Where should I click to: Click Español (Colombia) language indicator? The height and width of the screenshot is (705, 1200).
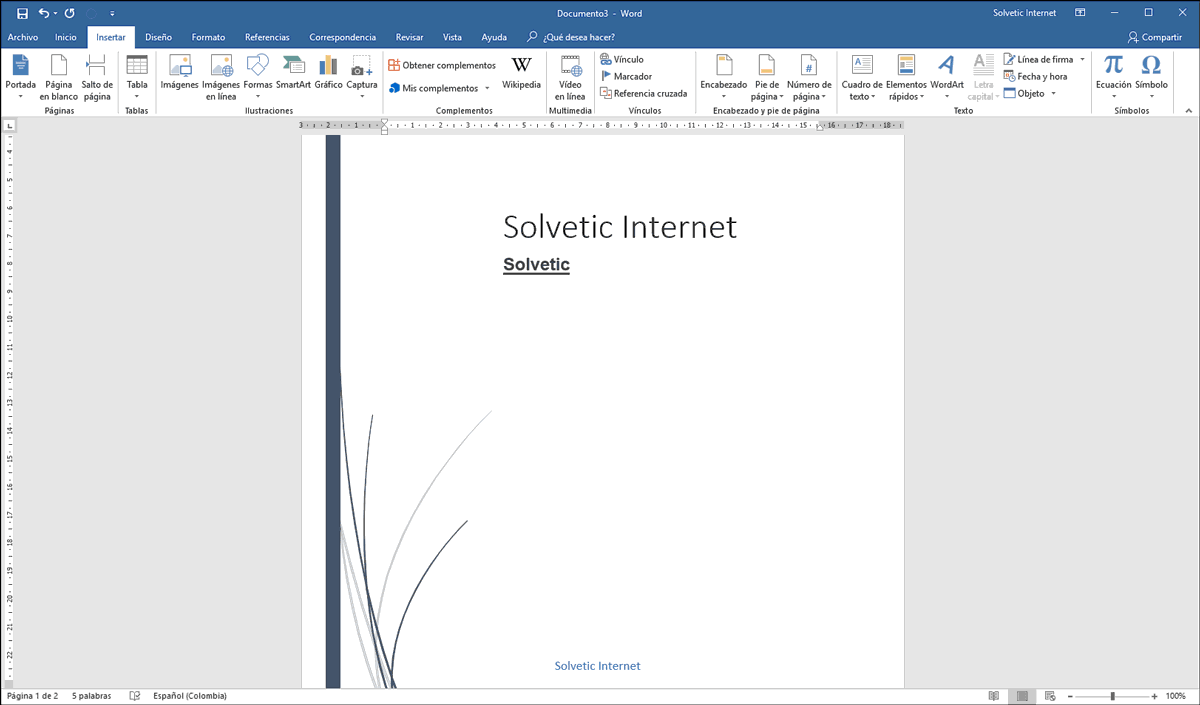[x=190, y=696]
